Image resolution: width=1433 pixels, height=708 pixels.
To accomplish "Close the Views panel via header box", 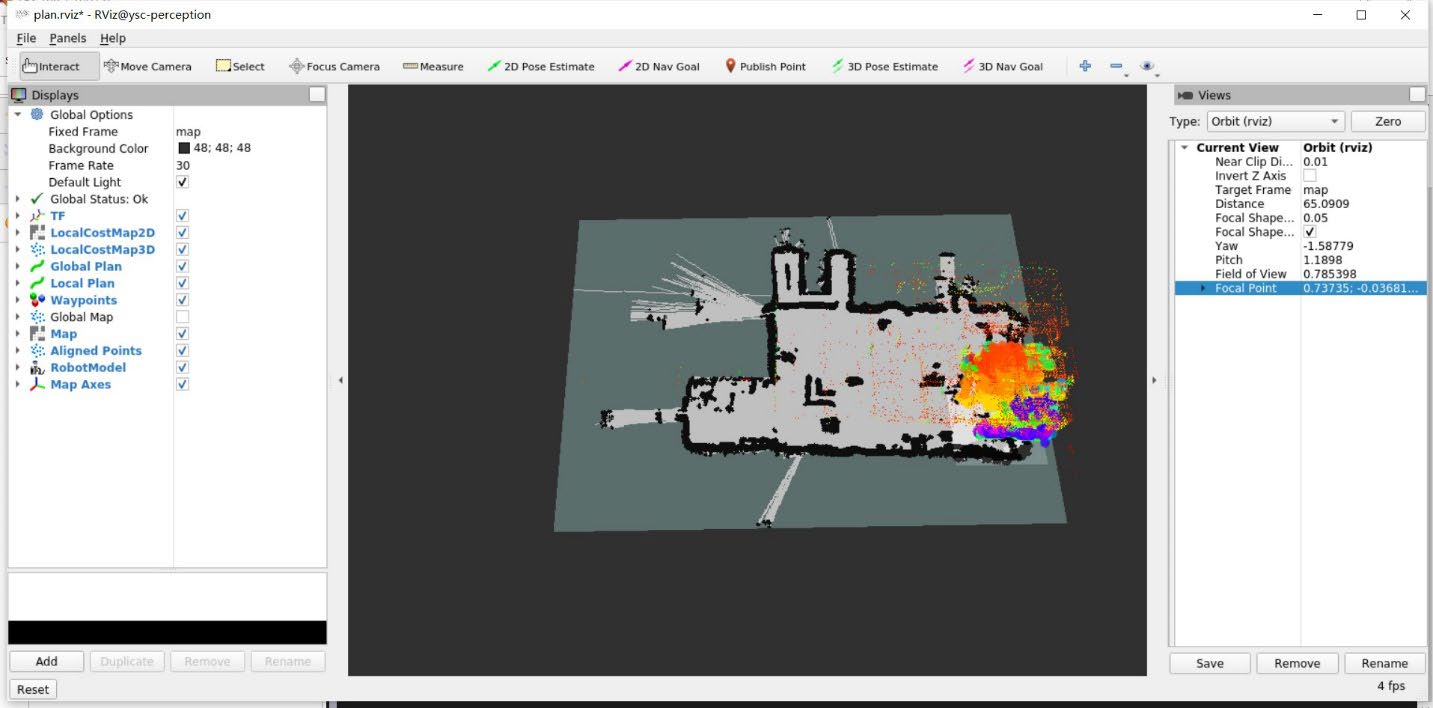I will (1417, 95).
